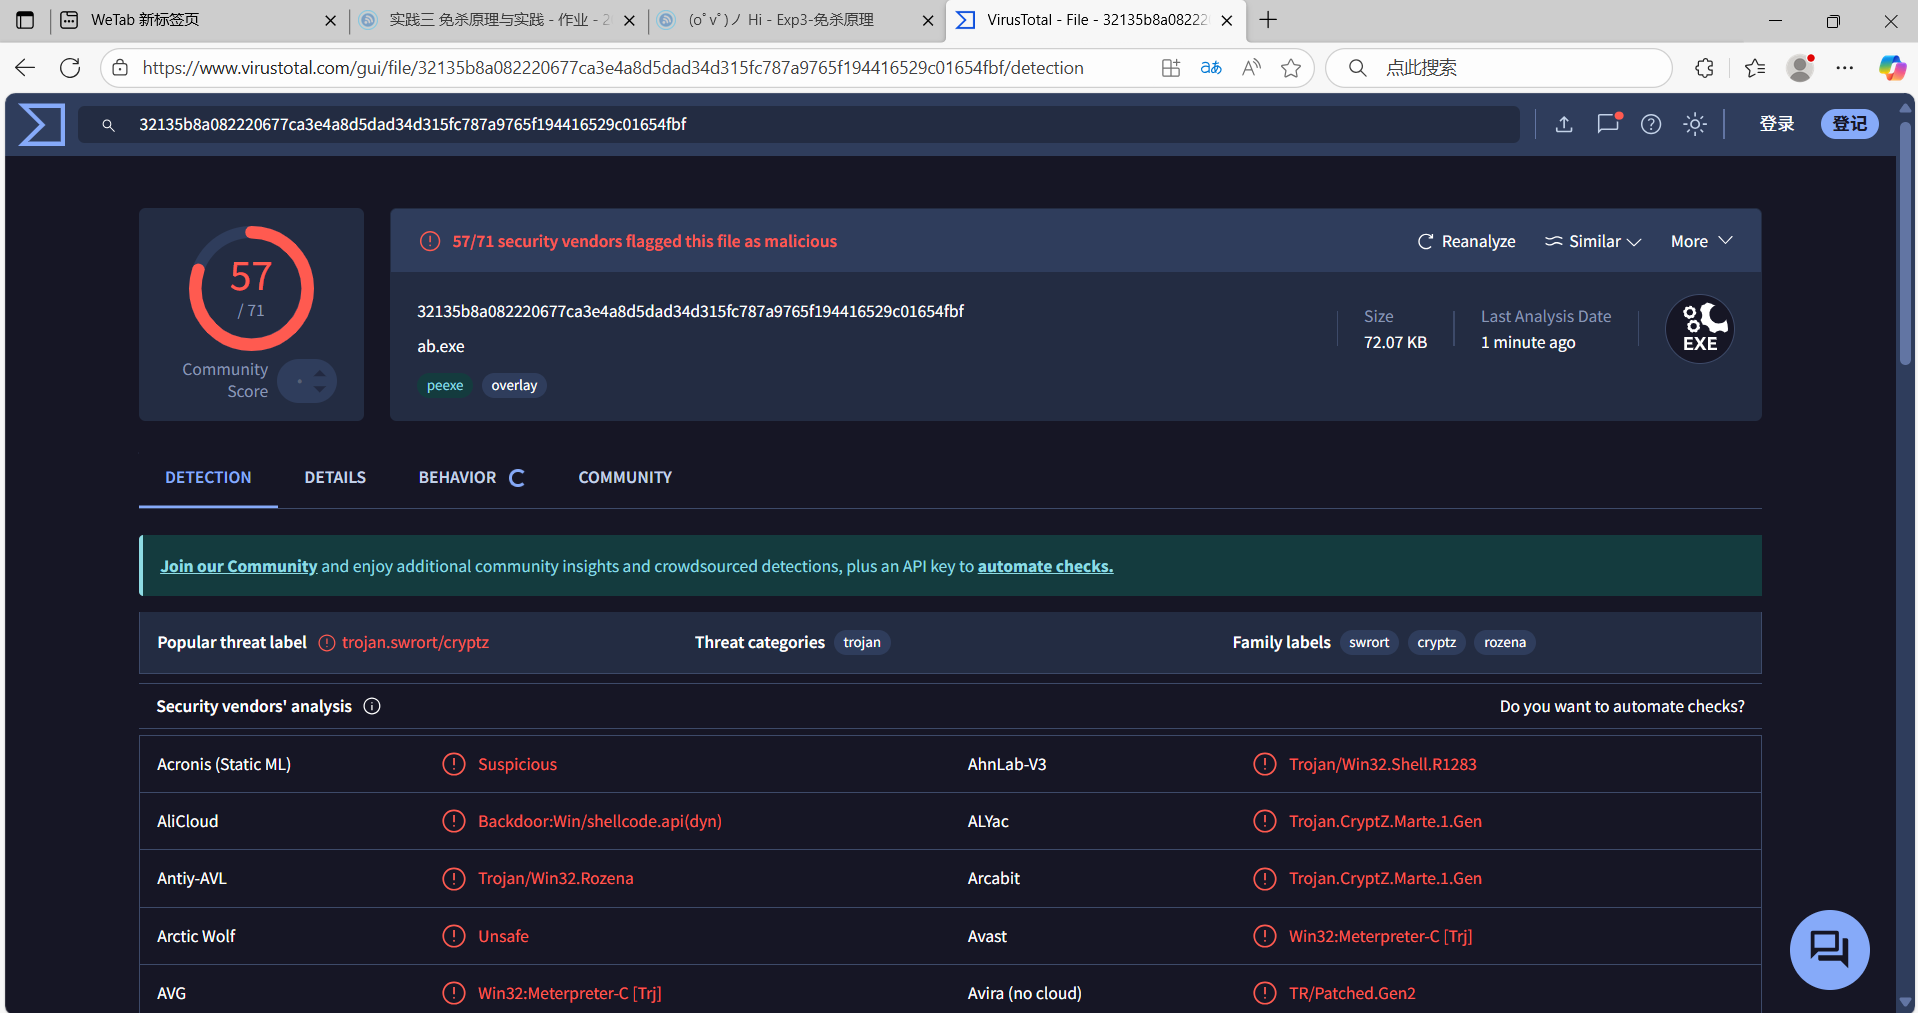Click the browser back arrow
This screenshot has width=1918, height=1013.
tap(25, 68)
